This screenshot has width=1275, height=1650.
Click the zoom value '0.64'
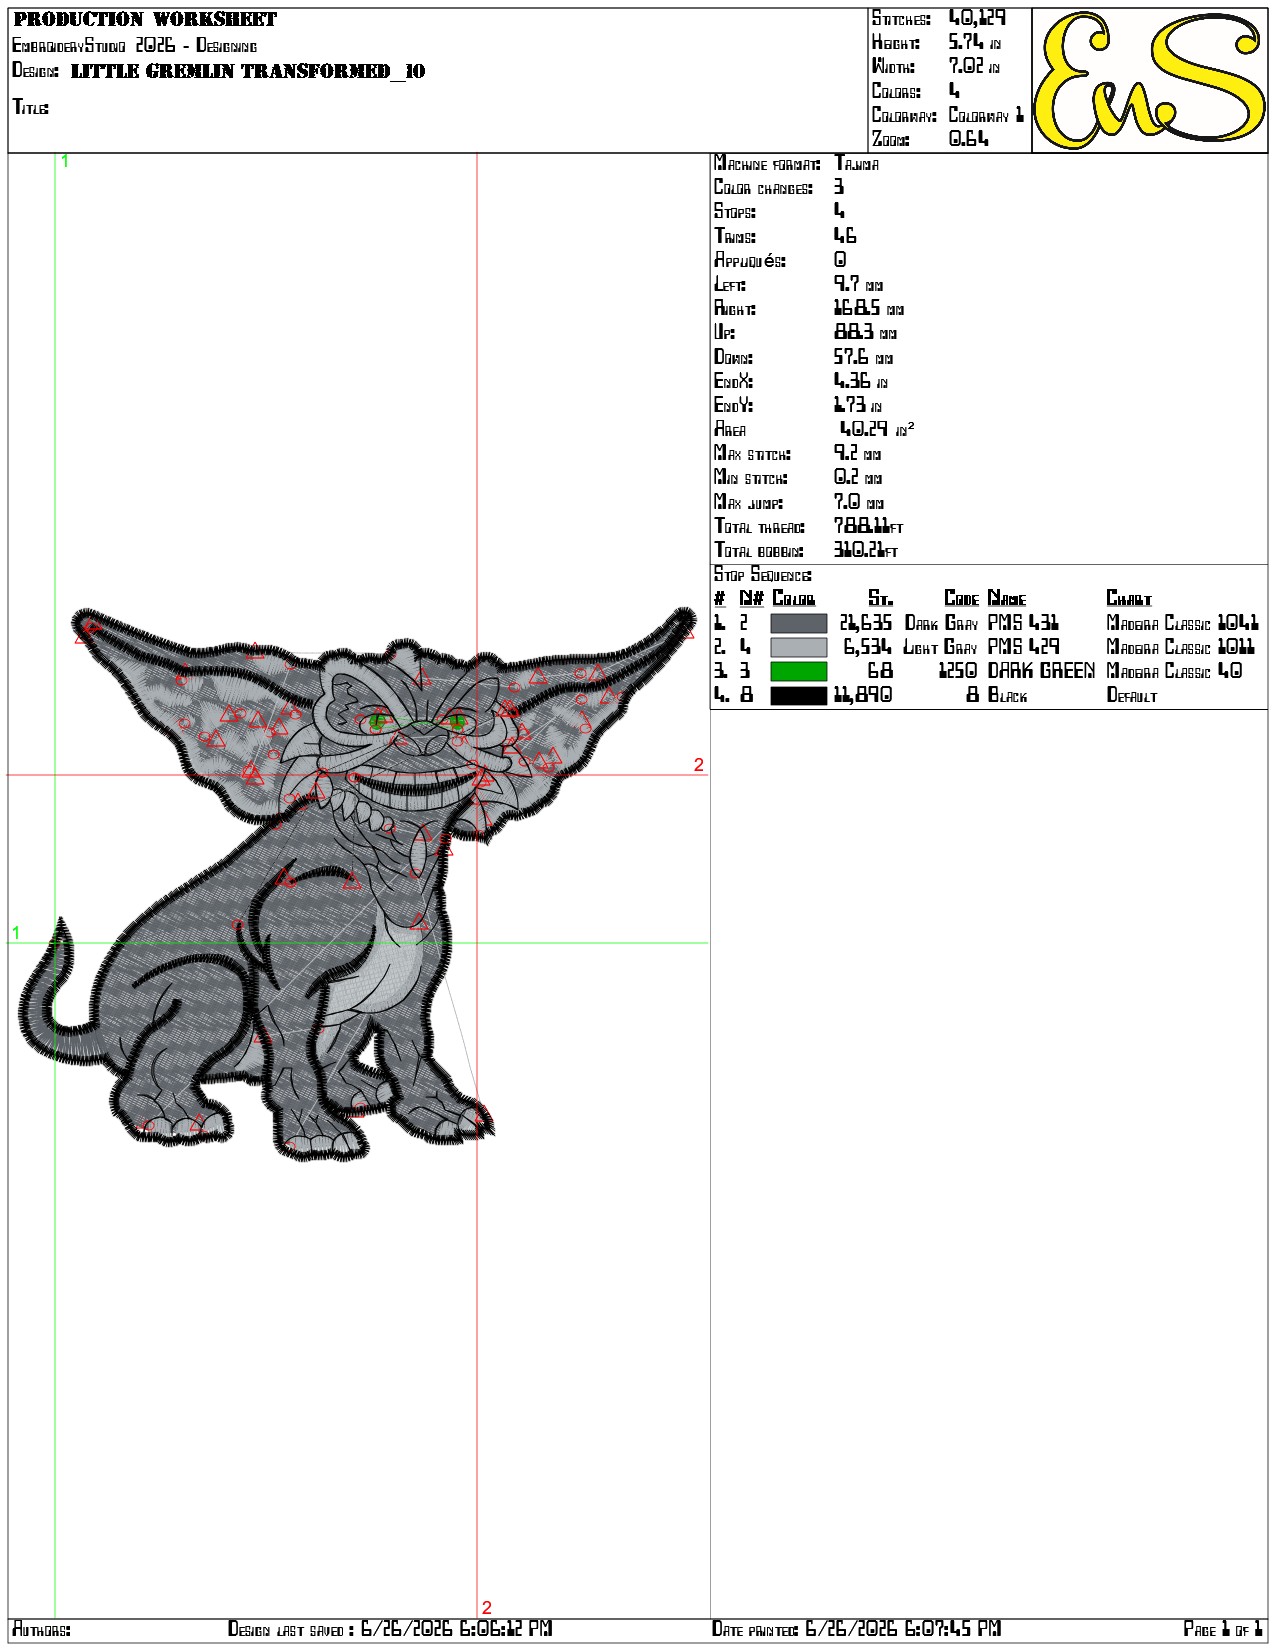[x=968, y=139]
